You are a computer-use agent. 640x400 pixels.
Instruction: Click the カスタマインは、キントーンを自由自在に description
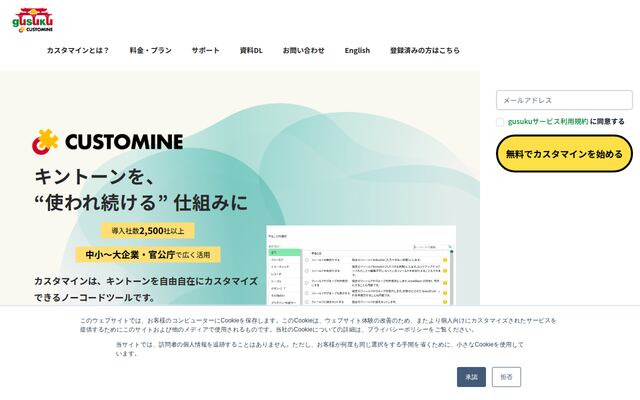click(x=146, y=289)
